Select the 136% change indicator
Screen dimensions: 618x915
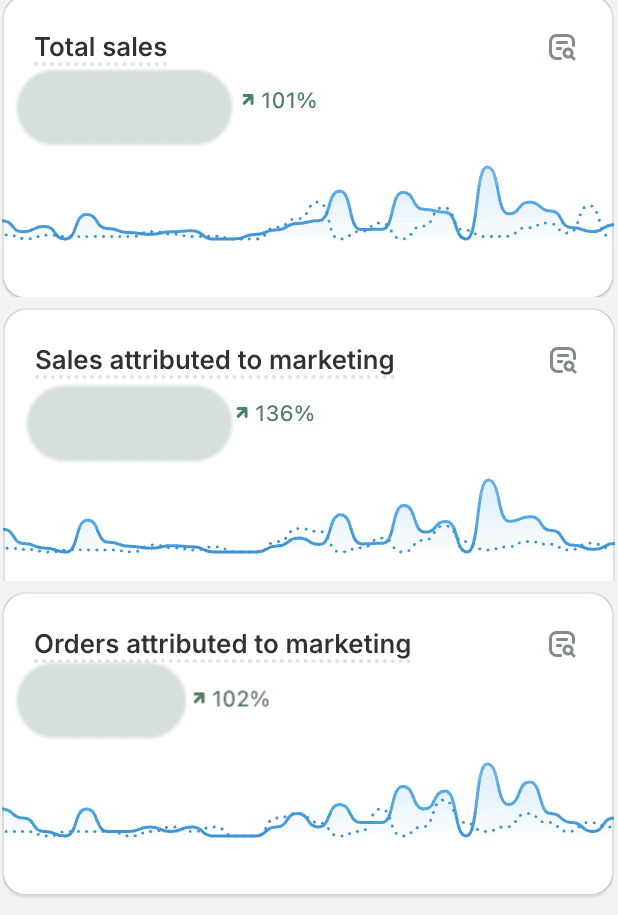click(275, 414)
